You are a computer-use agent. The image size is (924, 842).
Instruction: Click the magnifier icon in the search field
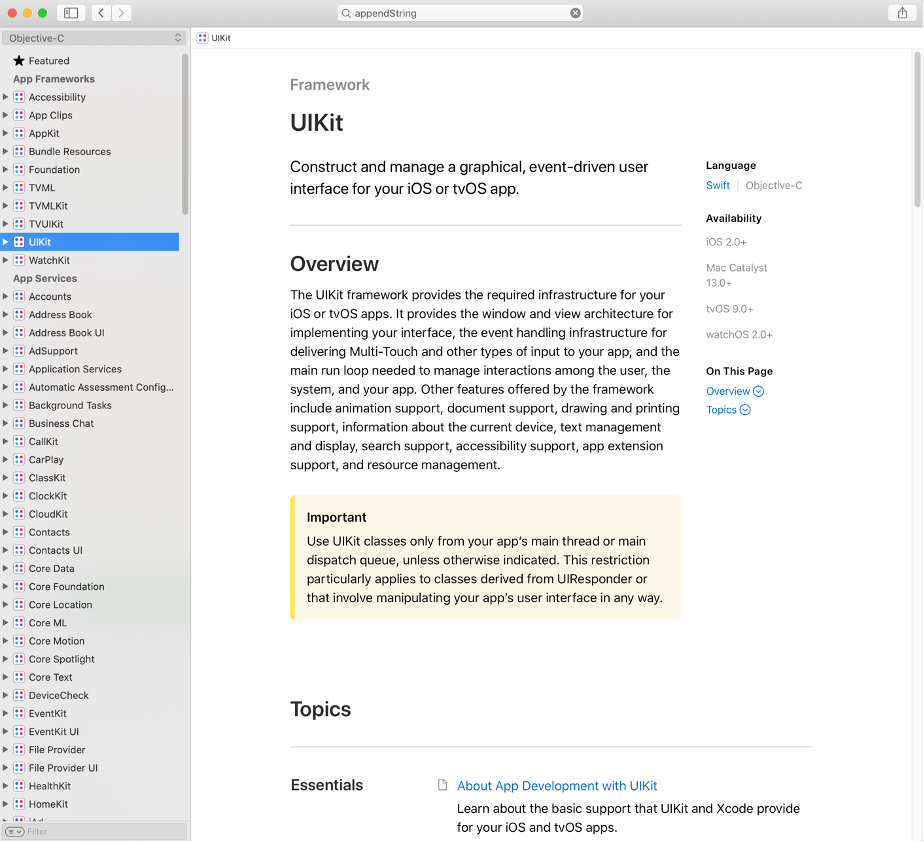coord(346,13)
